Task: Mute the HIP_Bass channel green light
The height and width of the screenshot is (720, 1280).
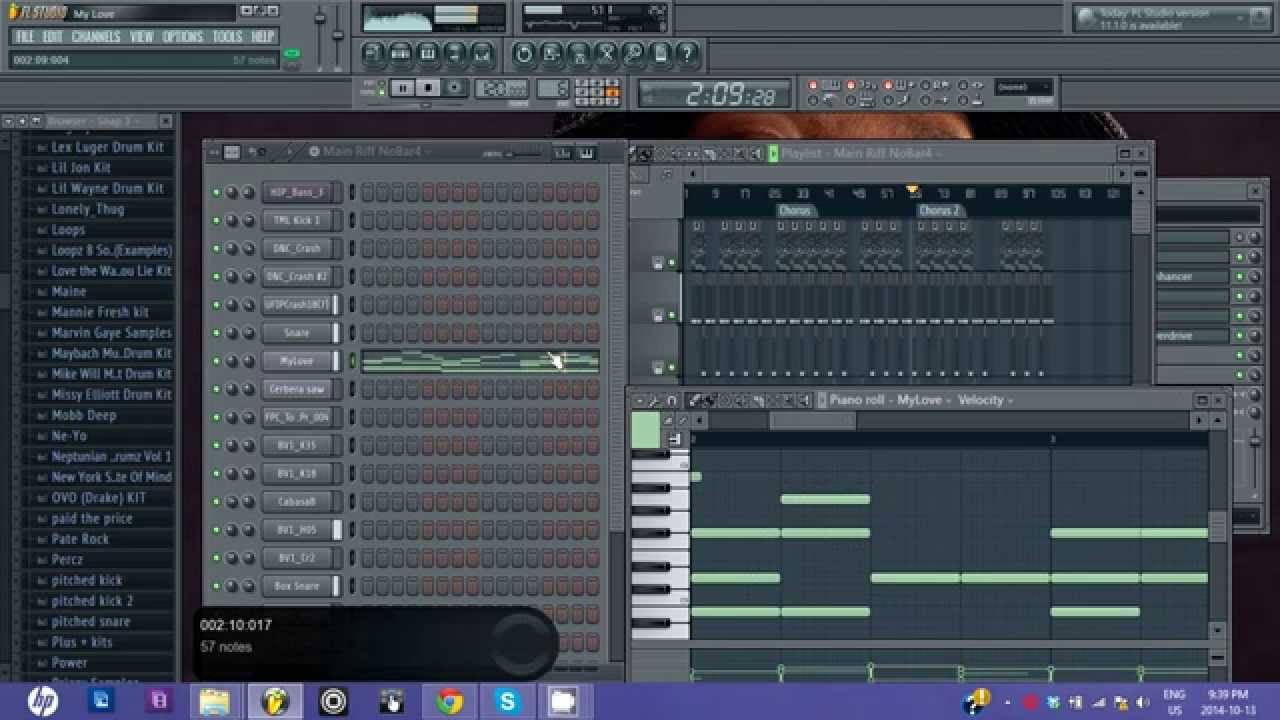Action: coord(216,192)
